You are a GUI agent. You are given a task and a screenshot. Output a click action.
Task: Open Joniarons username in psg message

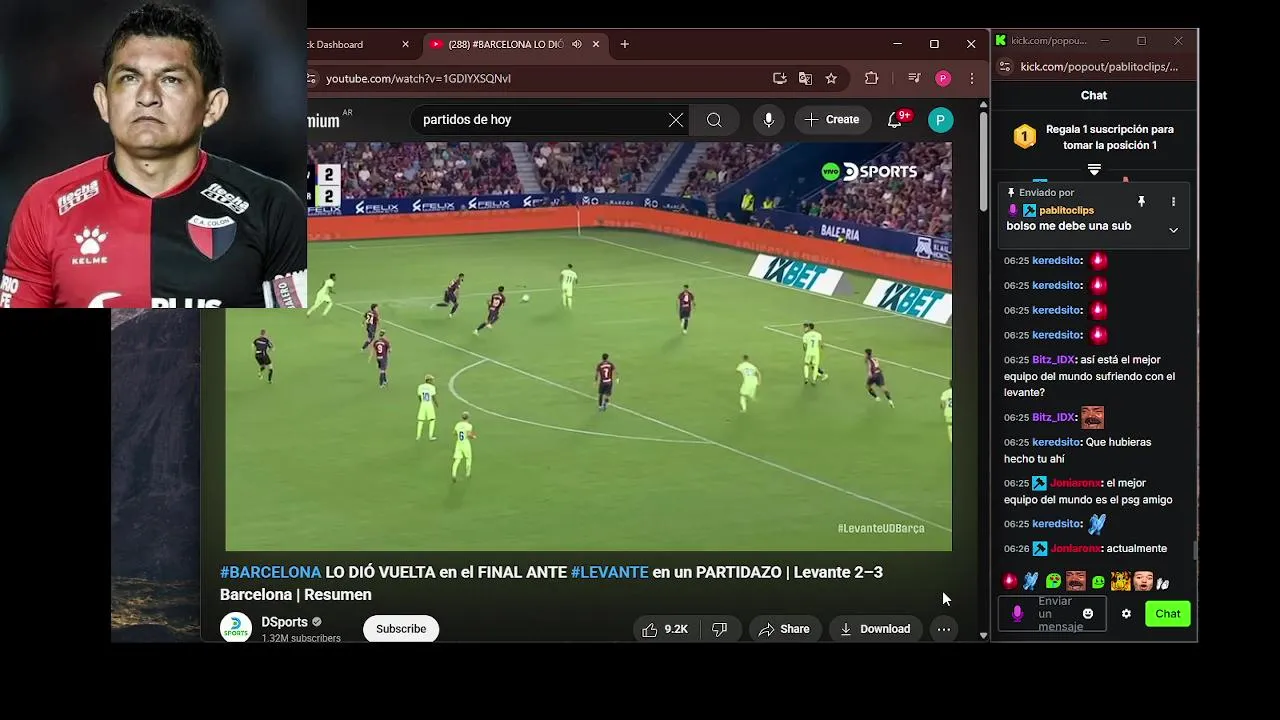click(x=1075, y=483)
